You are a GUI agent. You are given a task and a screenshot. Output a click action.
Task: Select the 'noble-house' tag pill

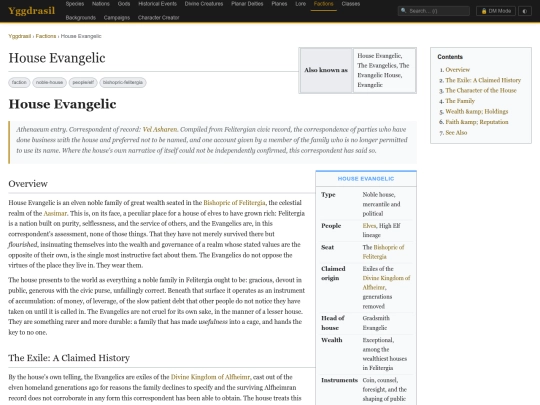point(50,82)
